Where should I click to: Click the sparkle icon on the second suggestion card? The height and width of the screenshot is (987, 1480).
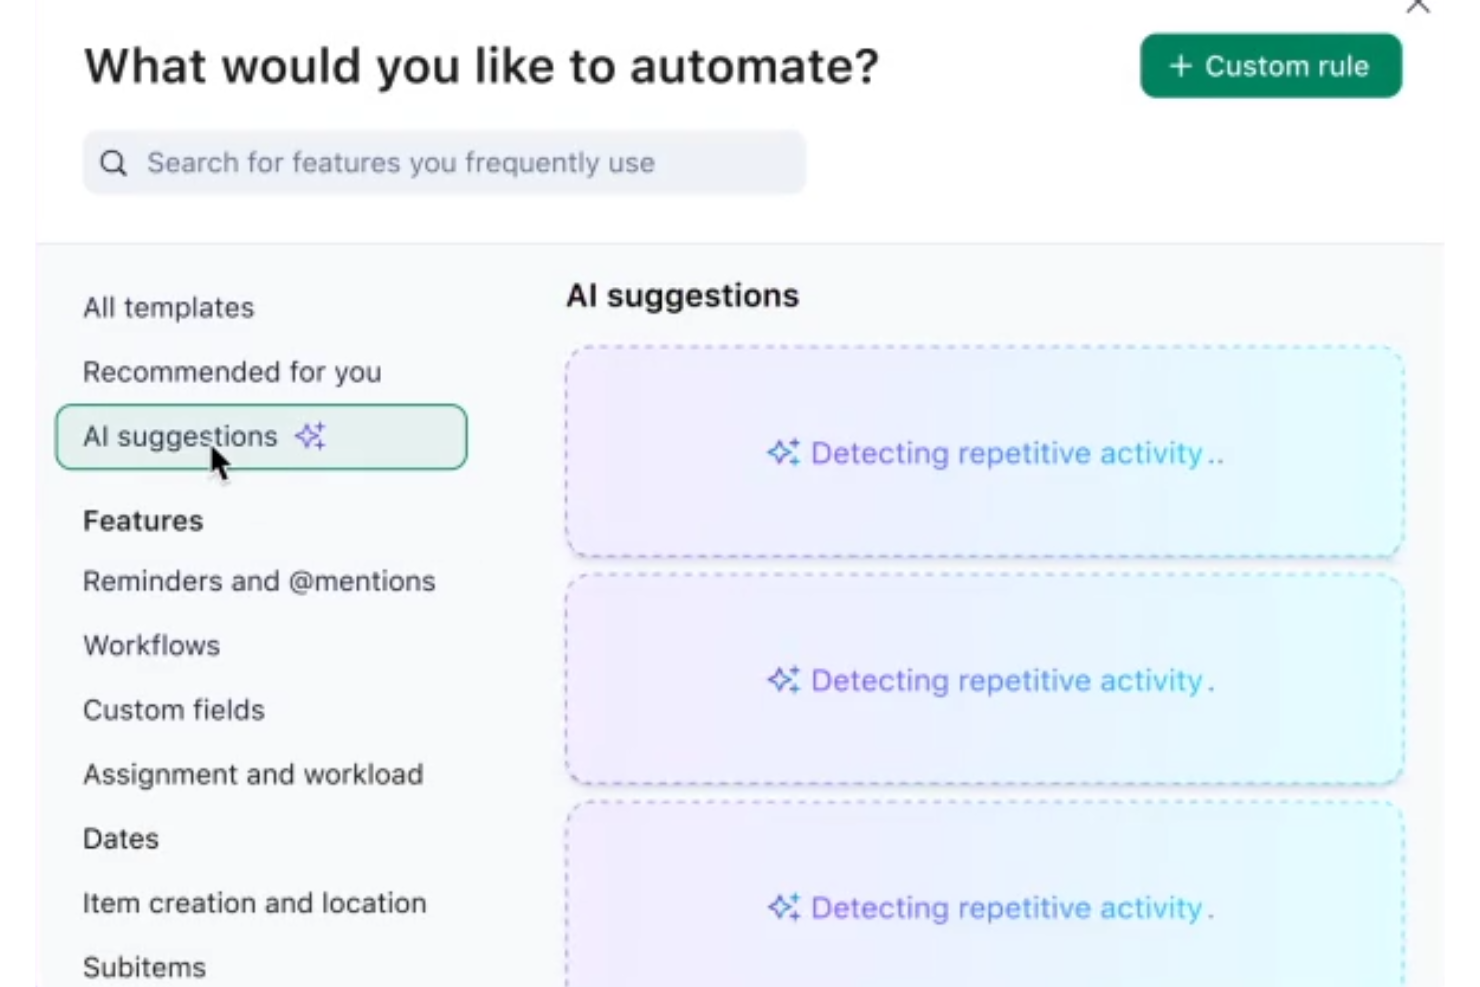tap(784, 680)
